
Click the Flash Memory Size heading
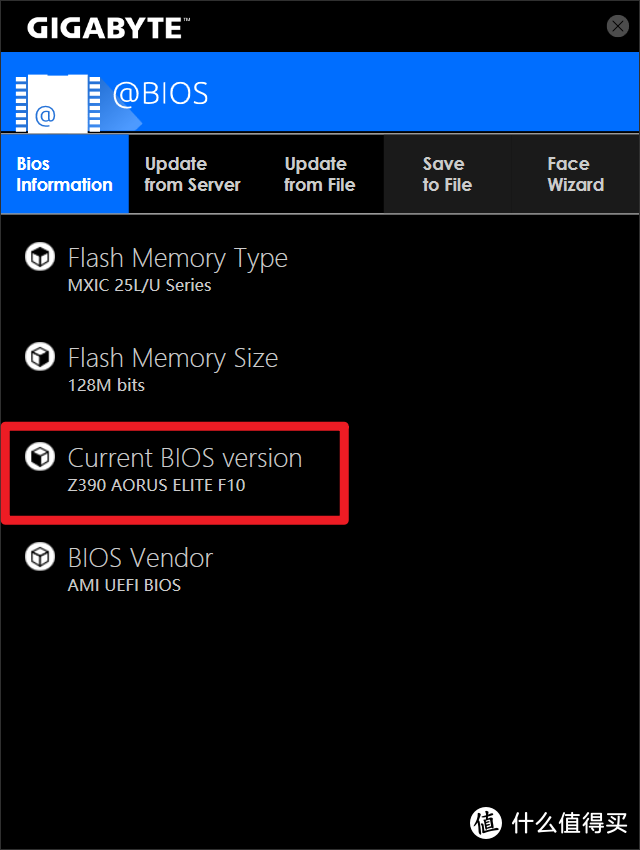pos(172,358)
